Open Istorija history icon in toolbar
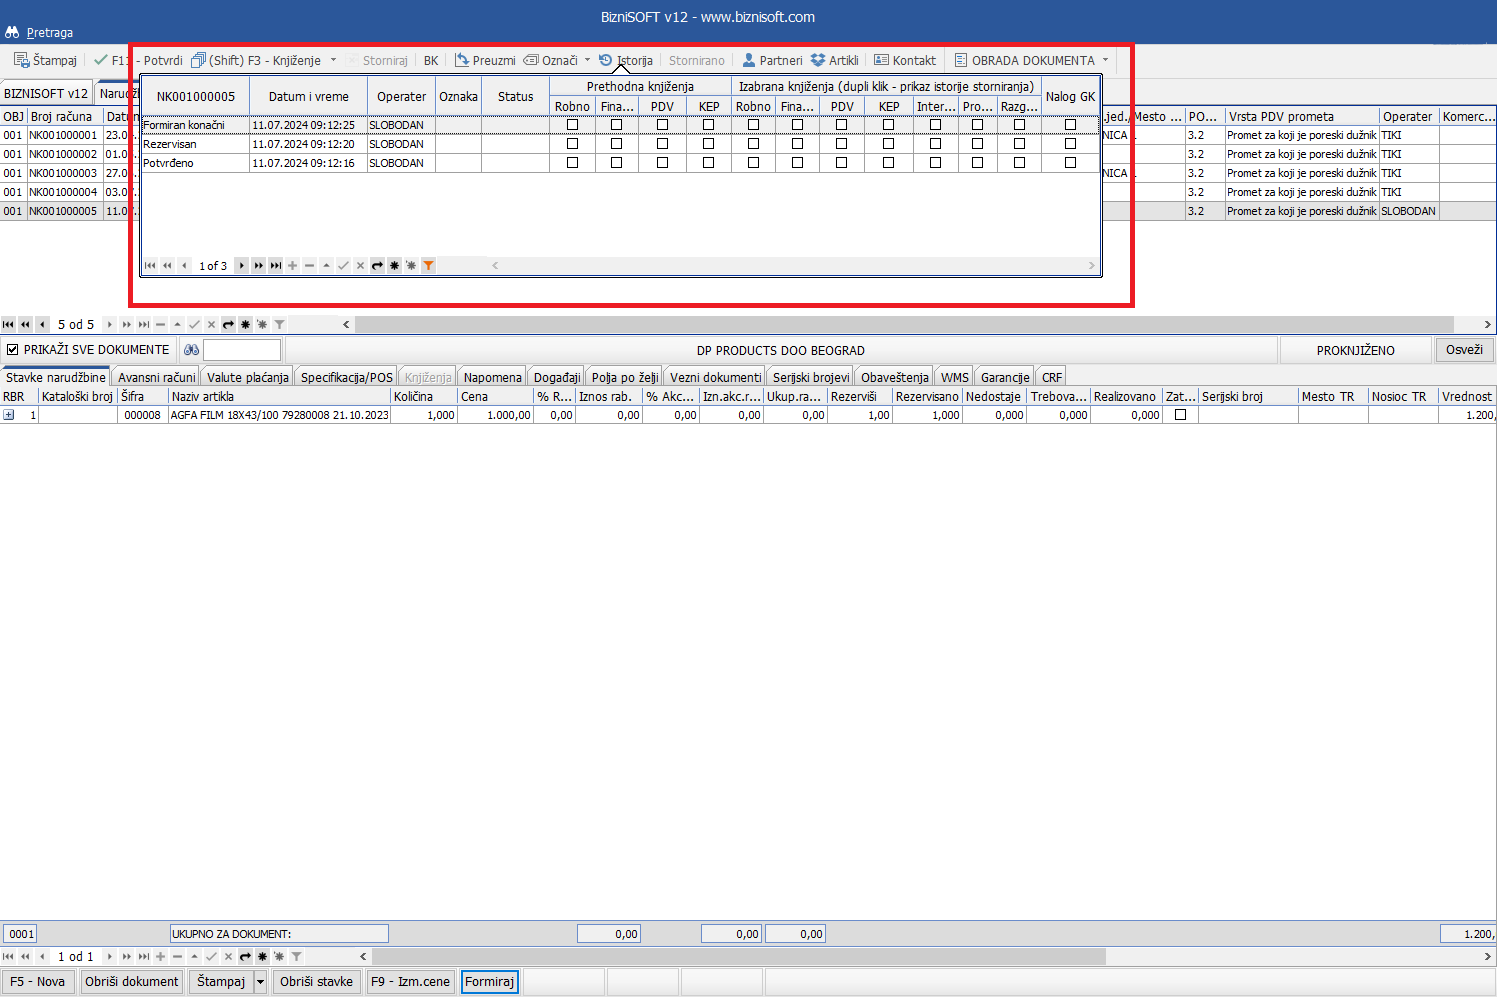The image size is (1497, 997). 605,60
